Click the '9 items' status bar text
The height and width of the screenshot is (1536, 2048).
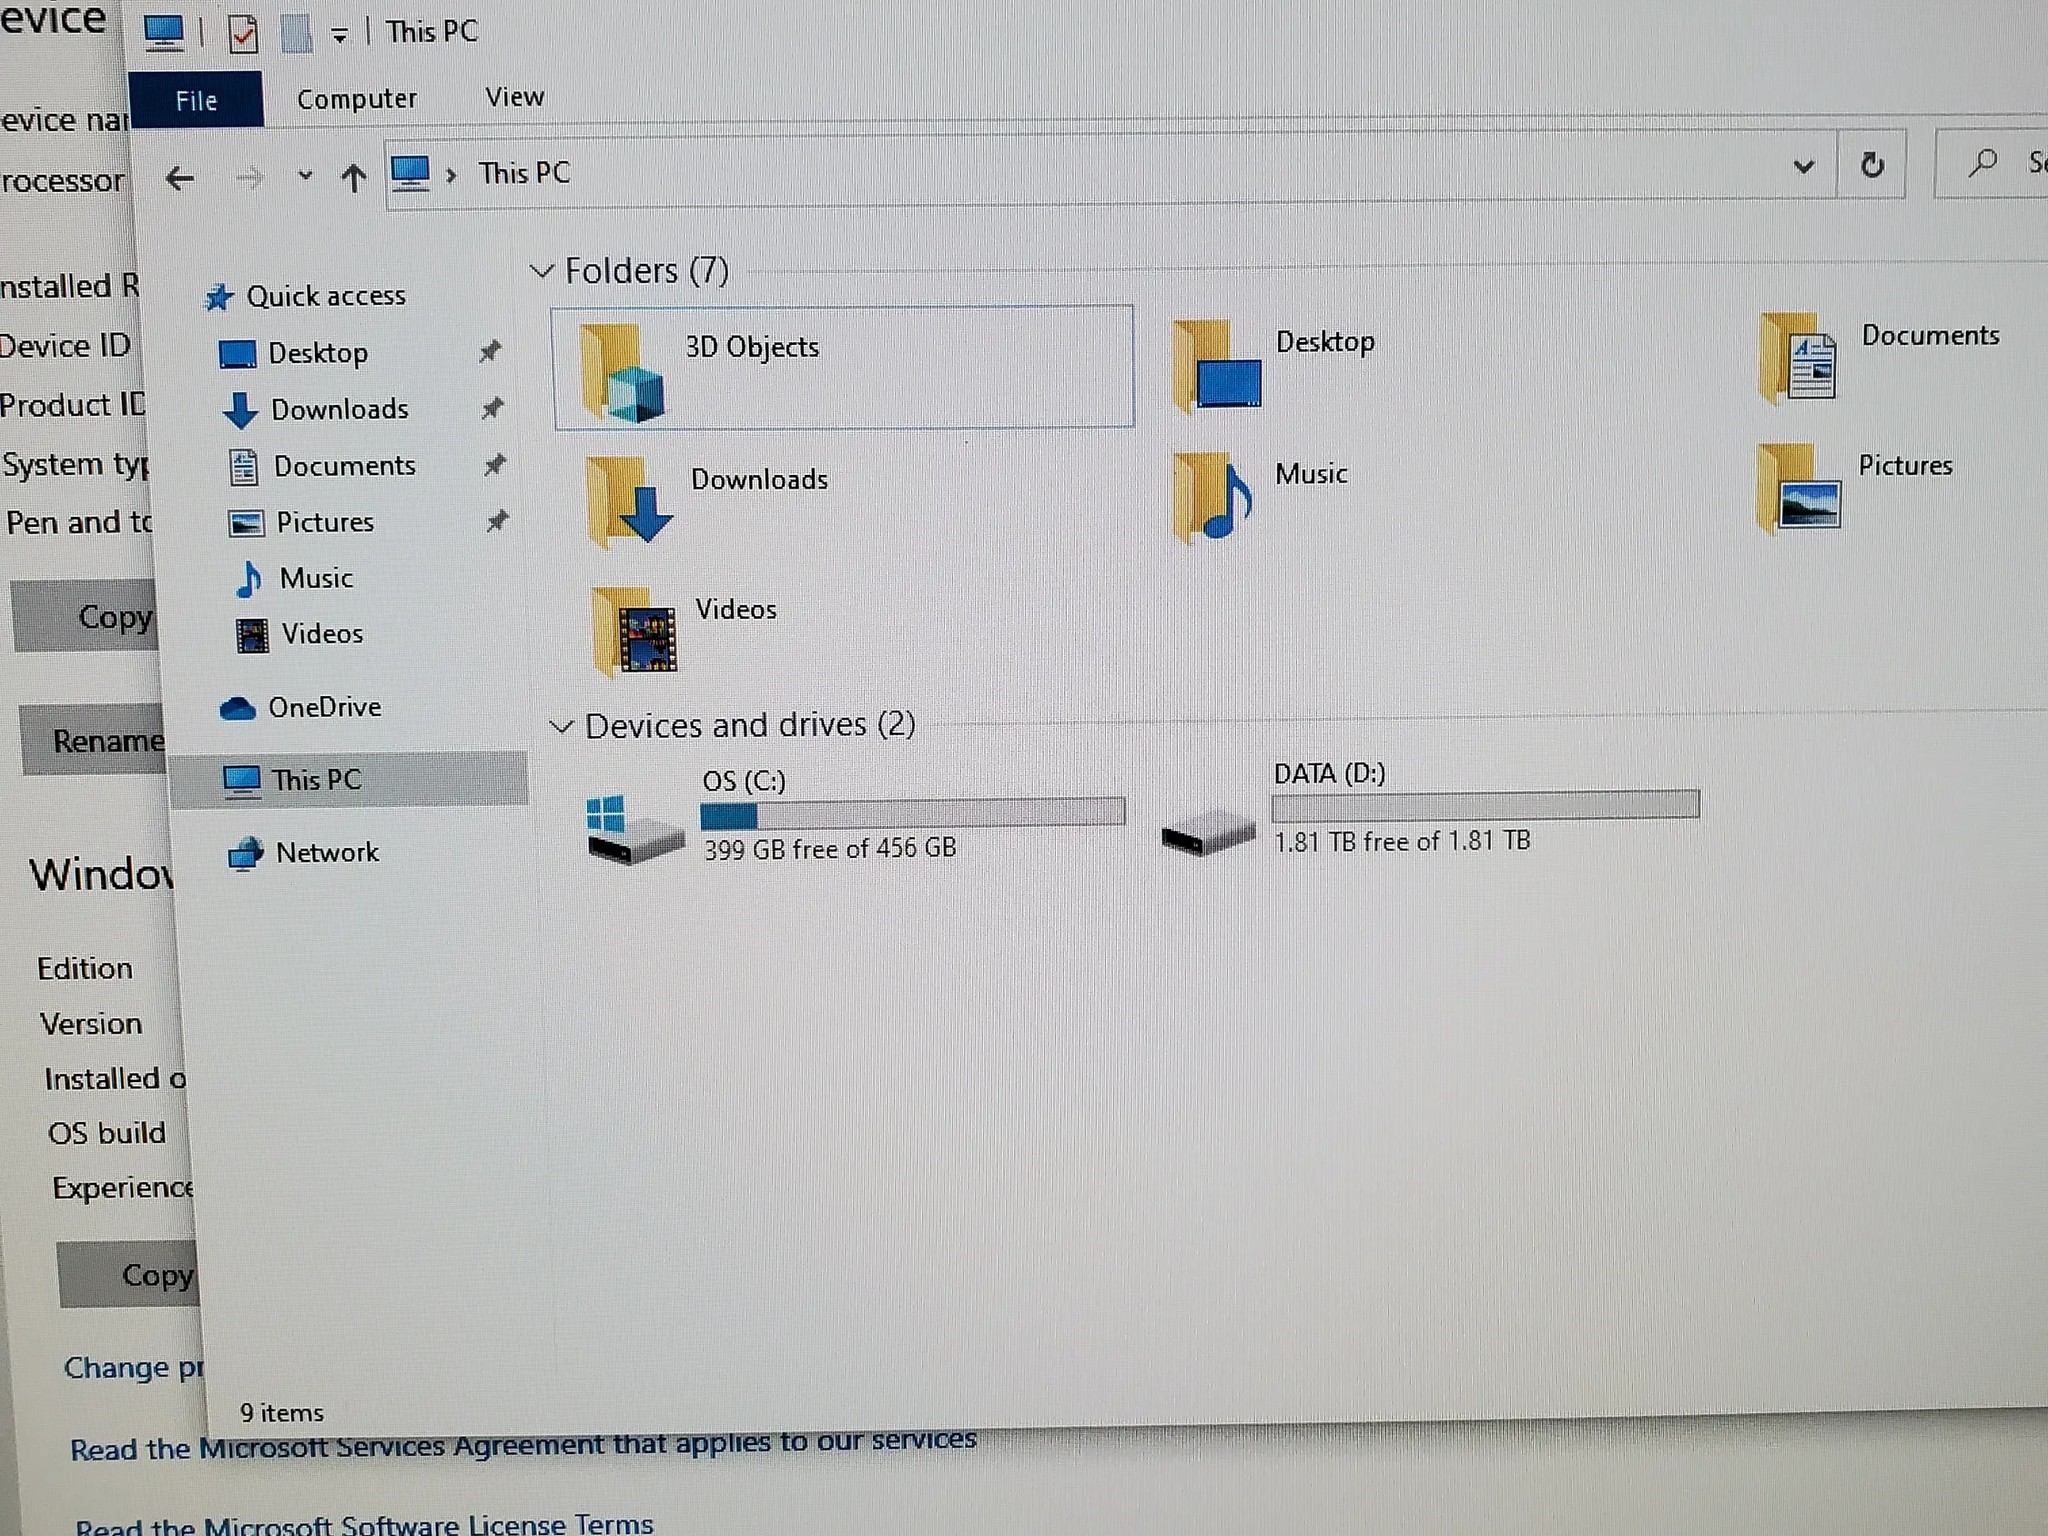pos(282,1412)
